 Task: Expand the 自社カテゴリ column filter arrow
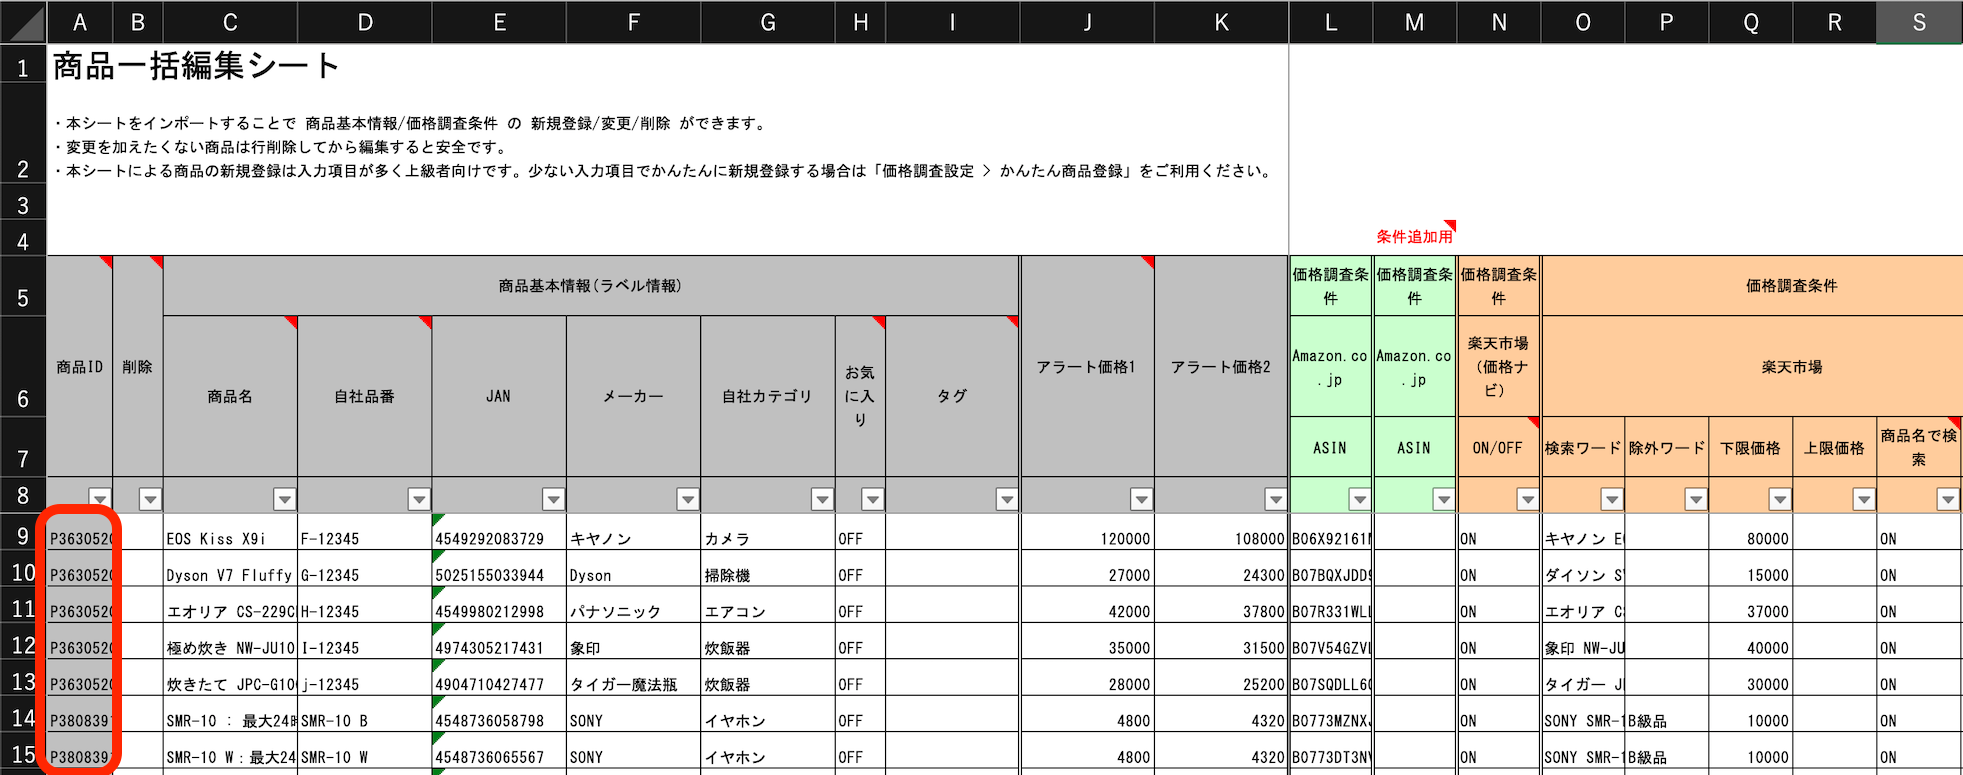point(822,498)
